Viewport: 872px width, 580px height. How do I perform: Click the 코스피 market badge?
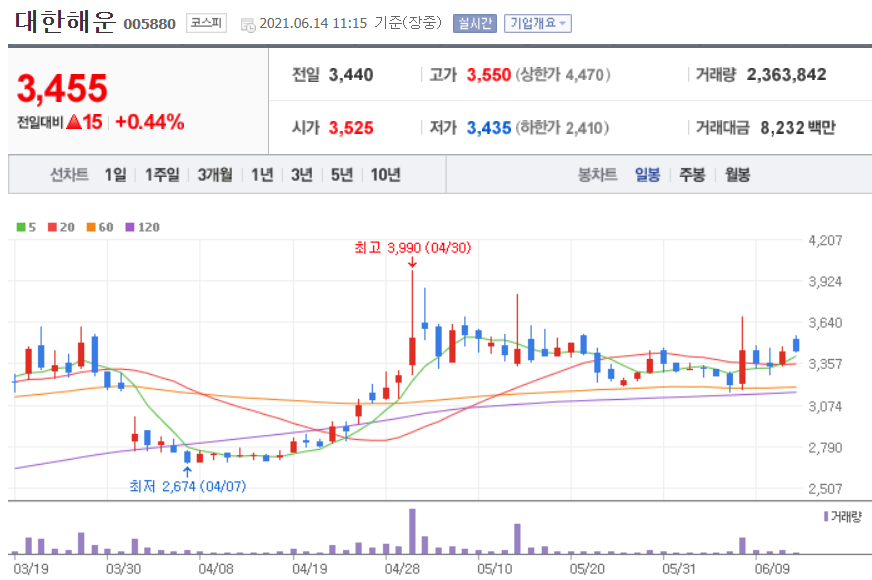[x=206, y=23]
